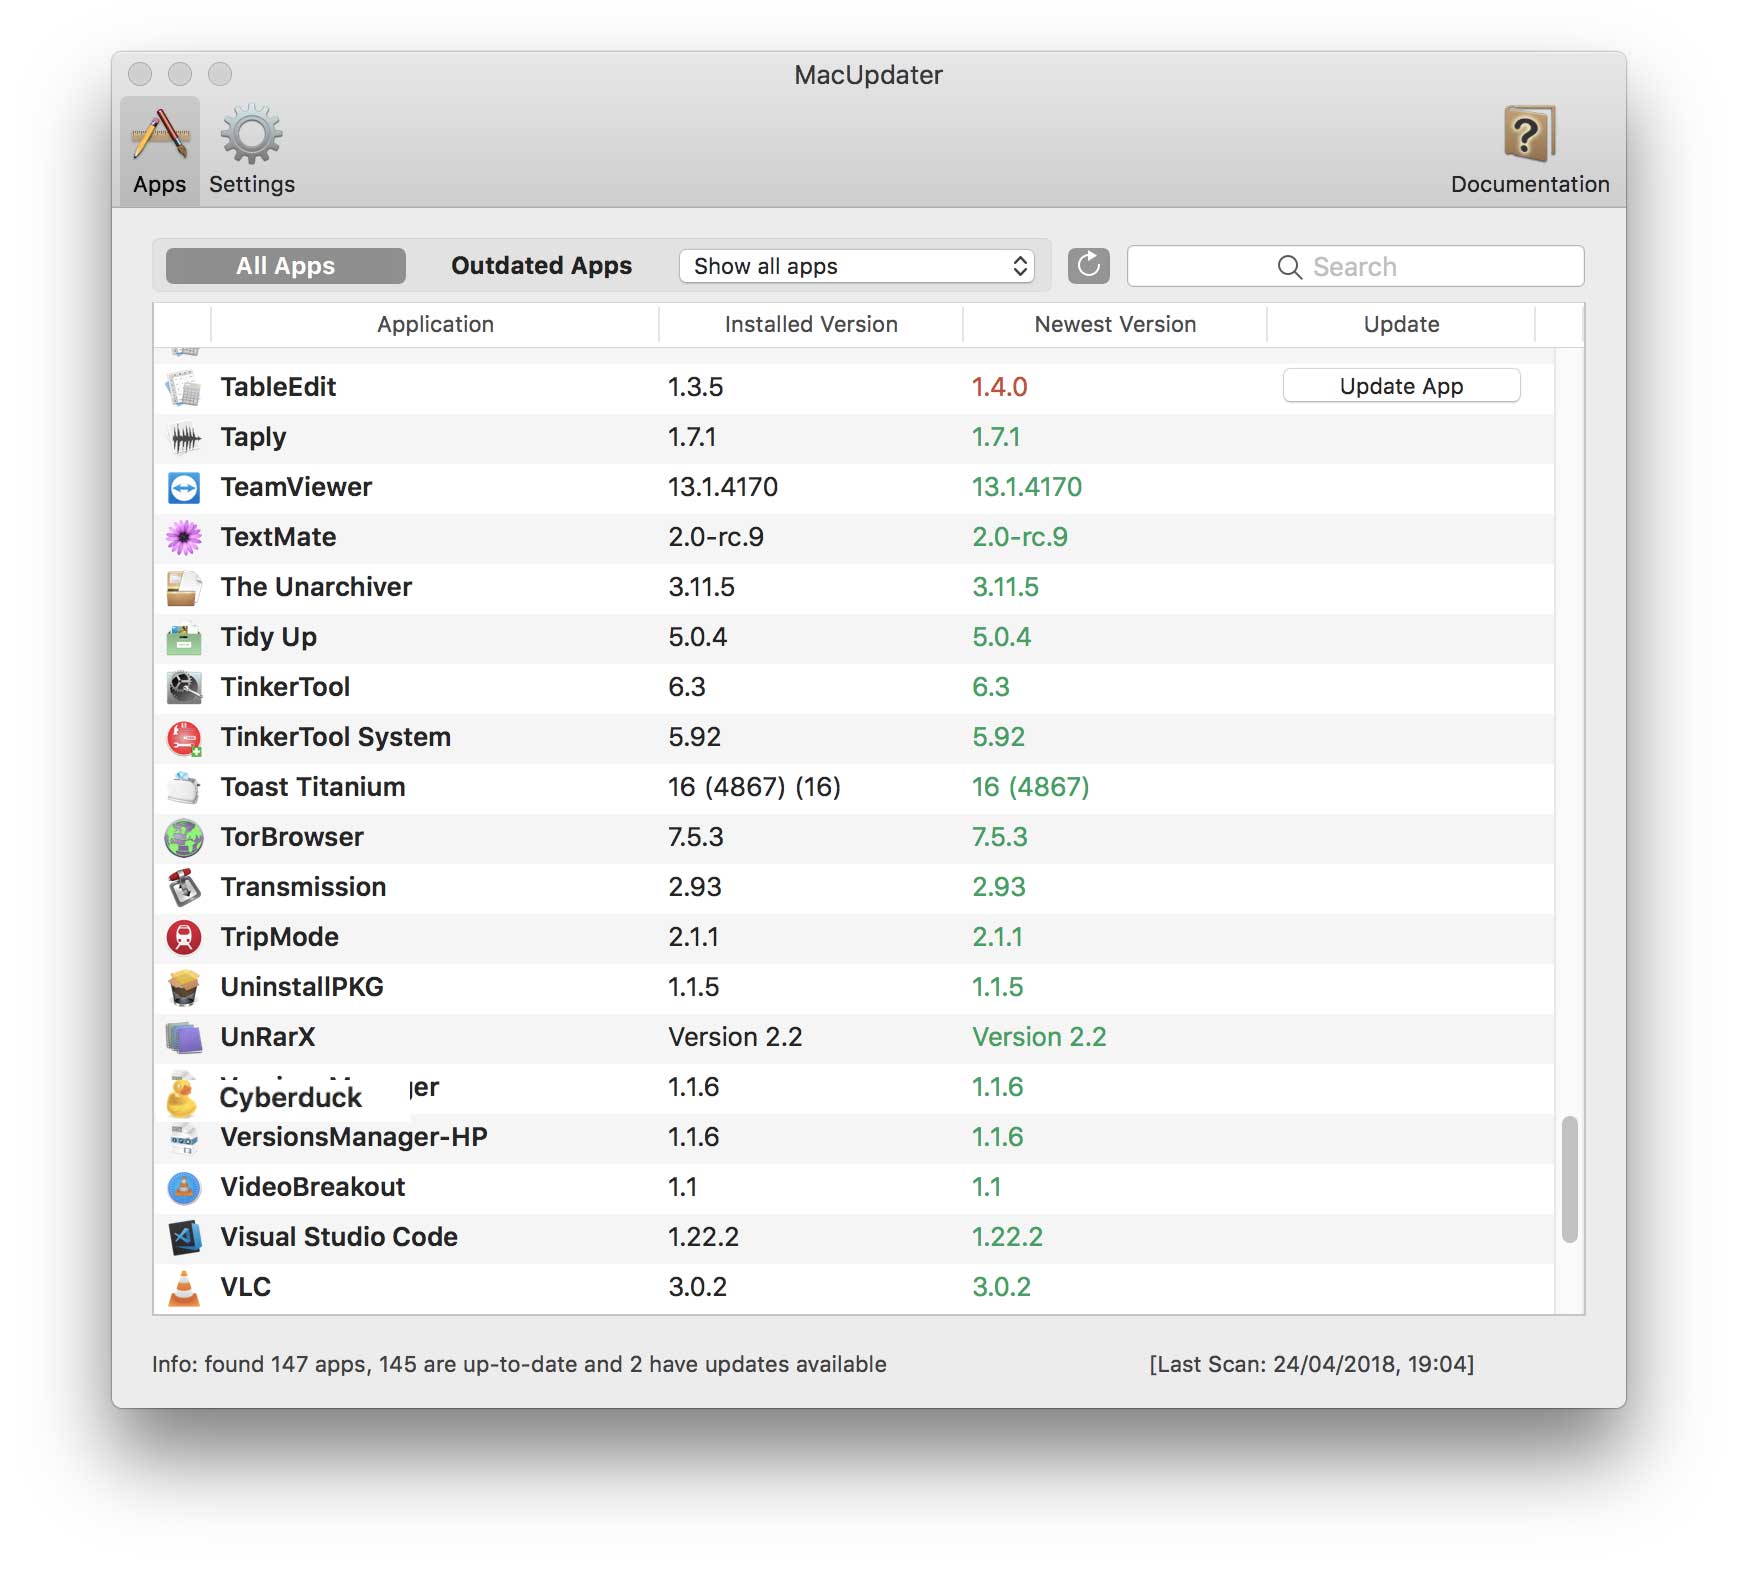
Task: Click the Toast Titanium toaster icon
Action: tap(184, 787)
